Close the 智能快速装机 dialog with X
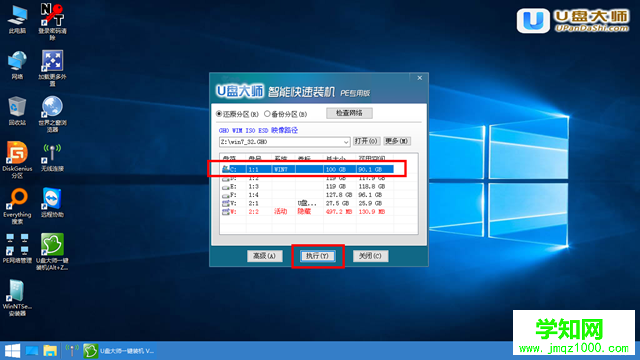This screenshot has width=640, height=360. (x=419, y=78)
